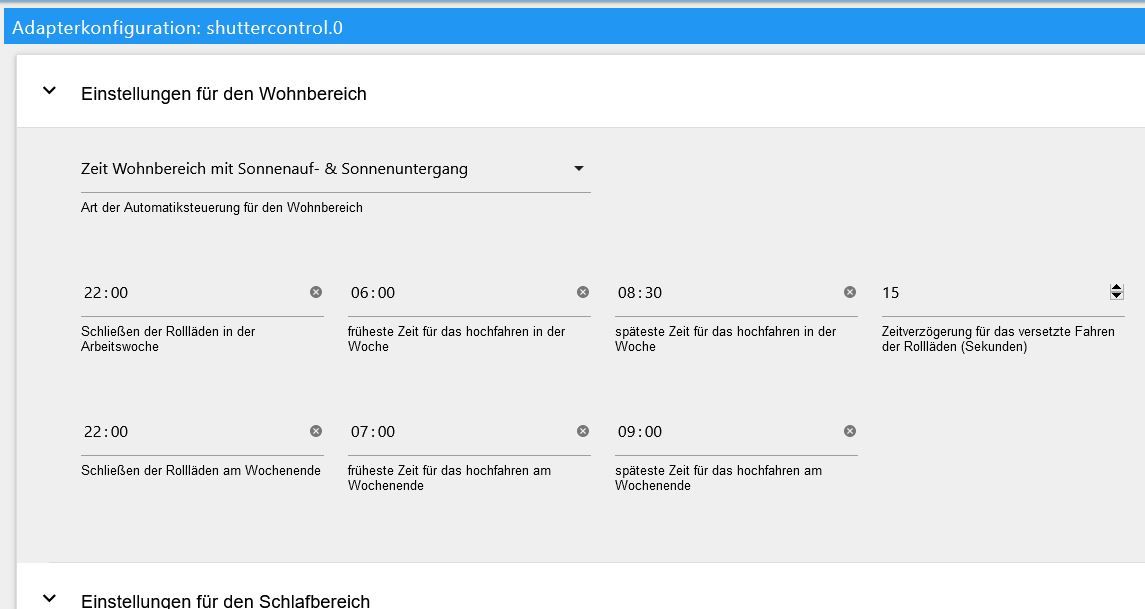Click 'früheste Zeit für das hochfahren in der Woche' label
This screenshot has height=609, width=1145.
coord(456,339)
